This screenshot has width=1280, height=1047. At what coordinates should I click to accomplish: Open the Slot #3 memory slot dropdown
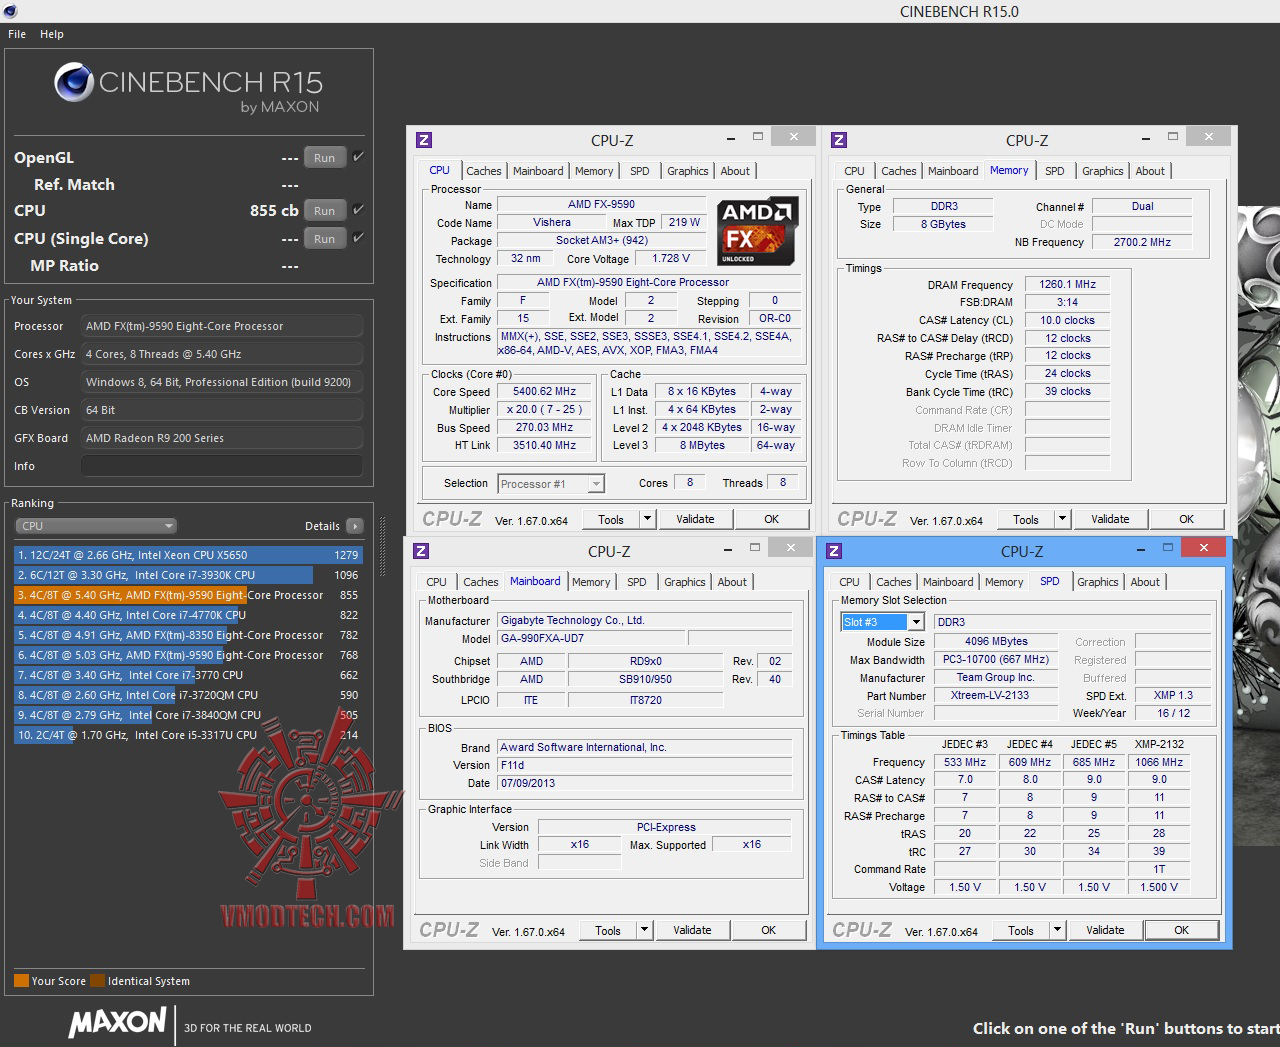[x=882, y=622]
